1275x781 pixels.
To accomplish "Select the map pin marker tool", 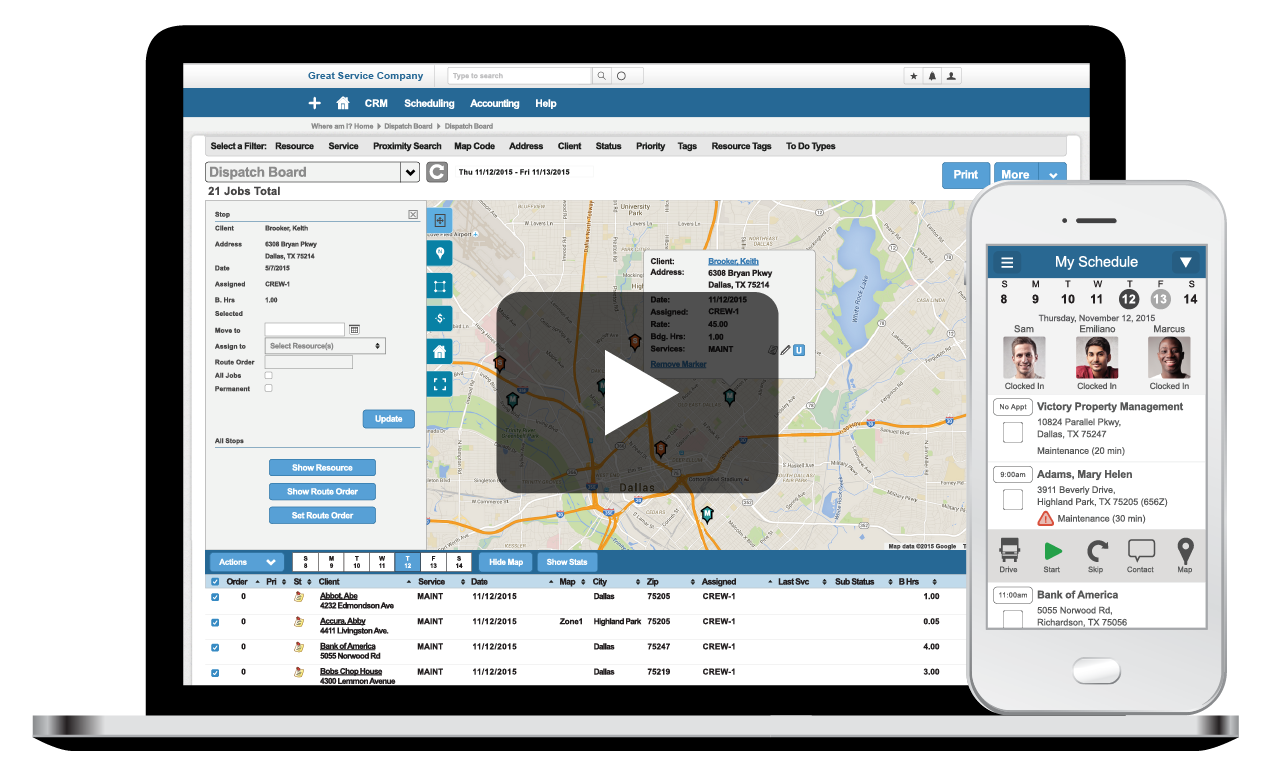I will point(439,253).
